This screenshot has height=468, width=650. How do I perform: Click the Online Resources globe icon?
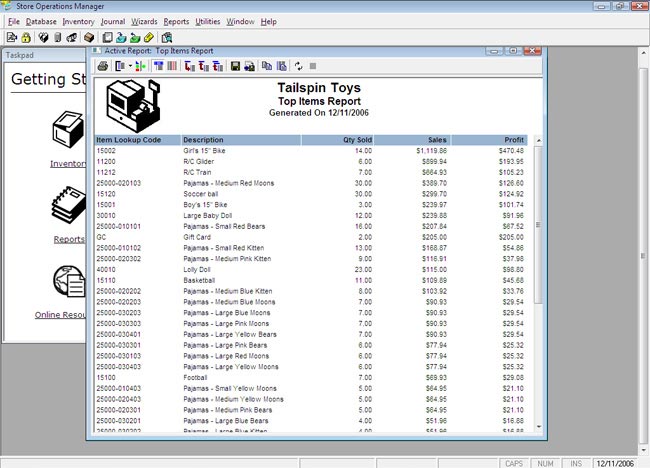pyautogui.click(x=69, y=281)
